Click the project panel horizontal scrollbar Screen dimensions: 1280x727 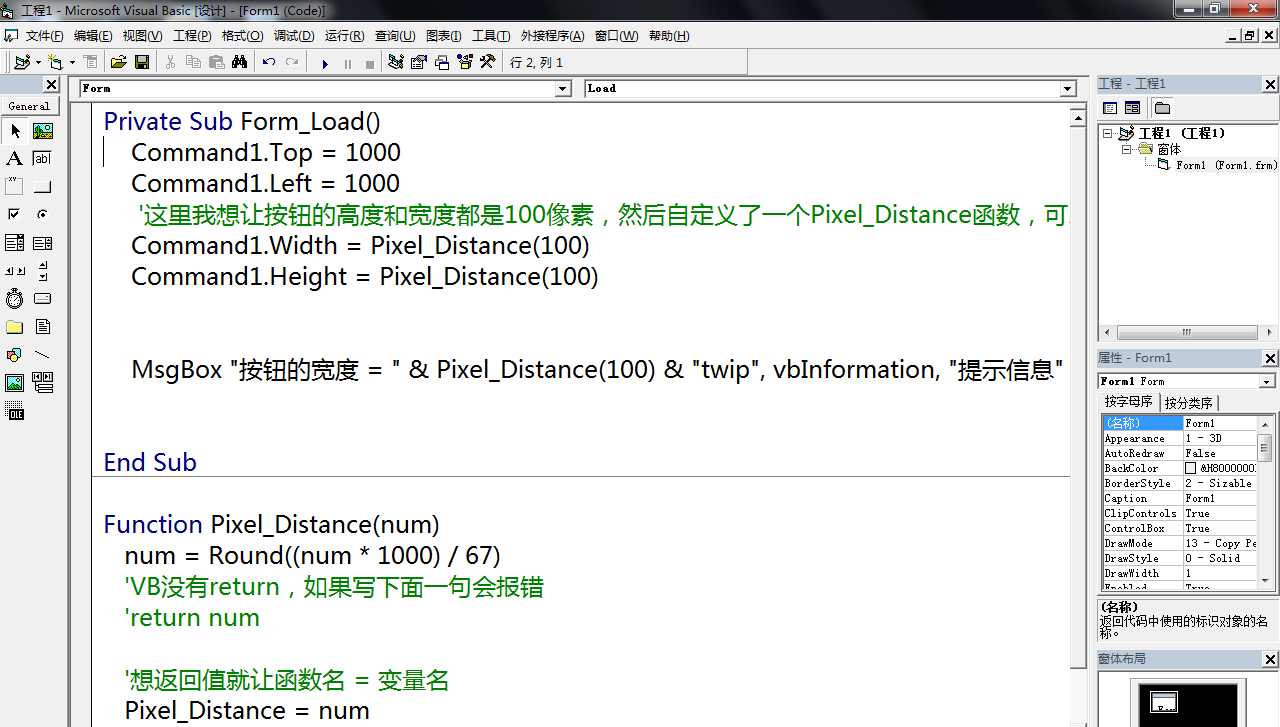1186,332
